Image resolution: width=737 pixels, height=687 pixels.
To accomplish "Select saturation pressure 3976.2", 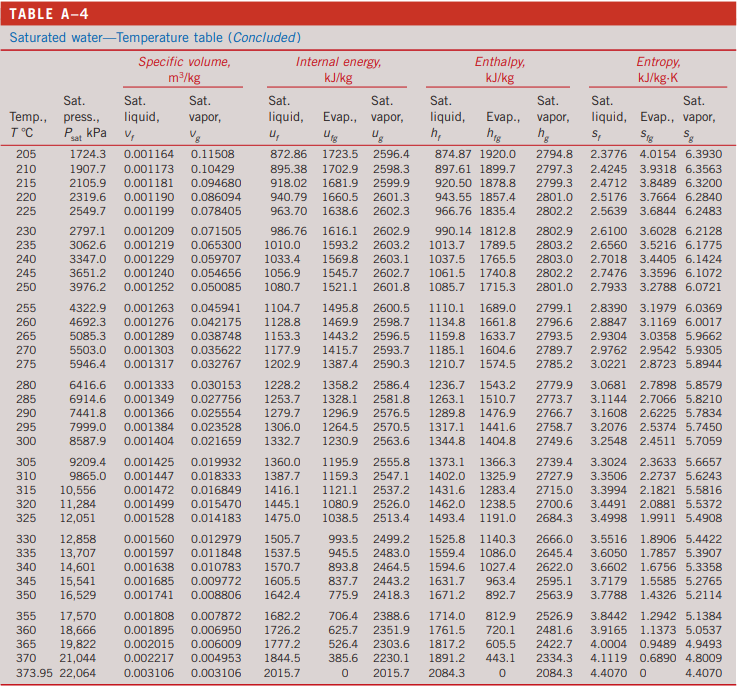I will coord(88,287).
